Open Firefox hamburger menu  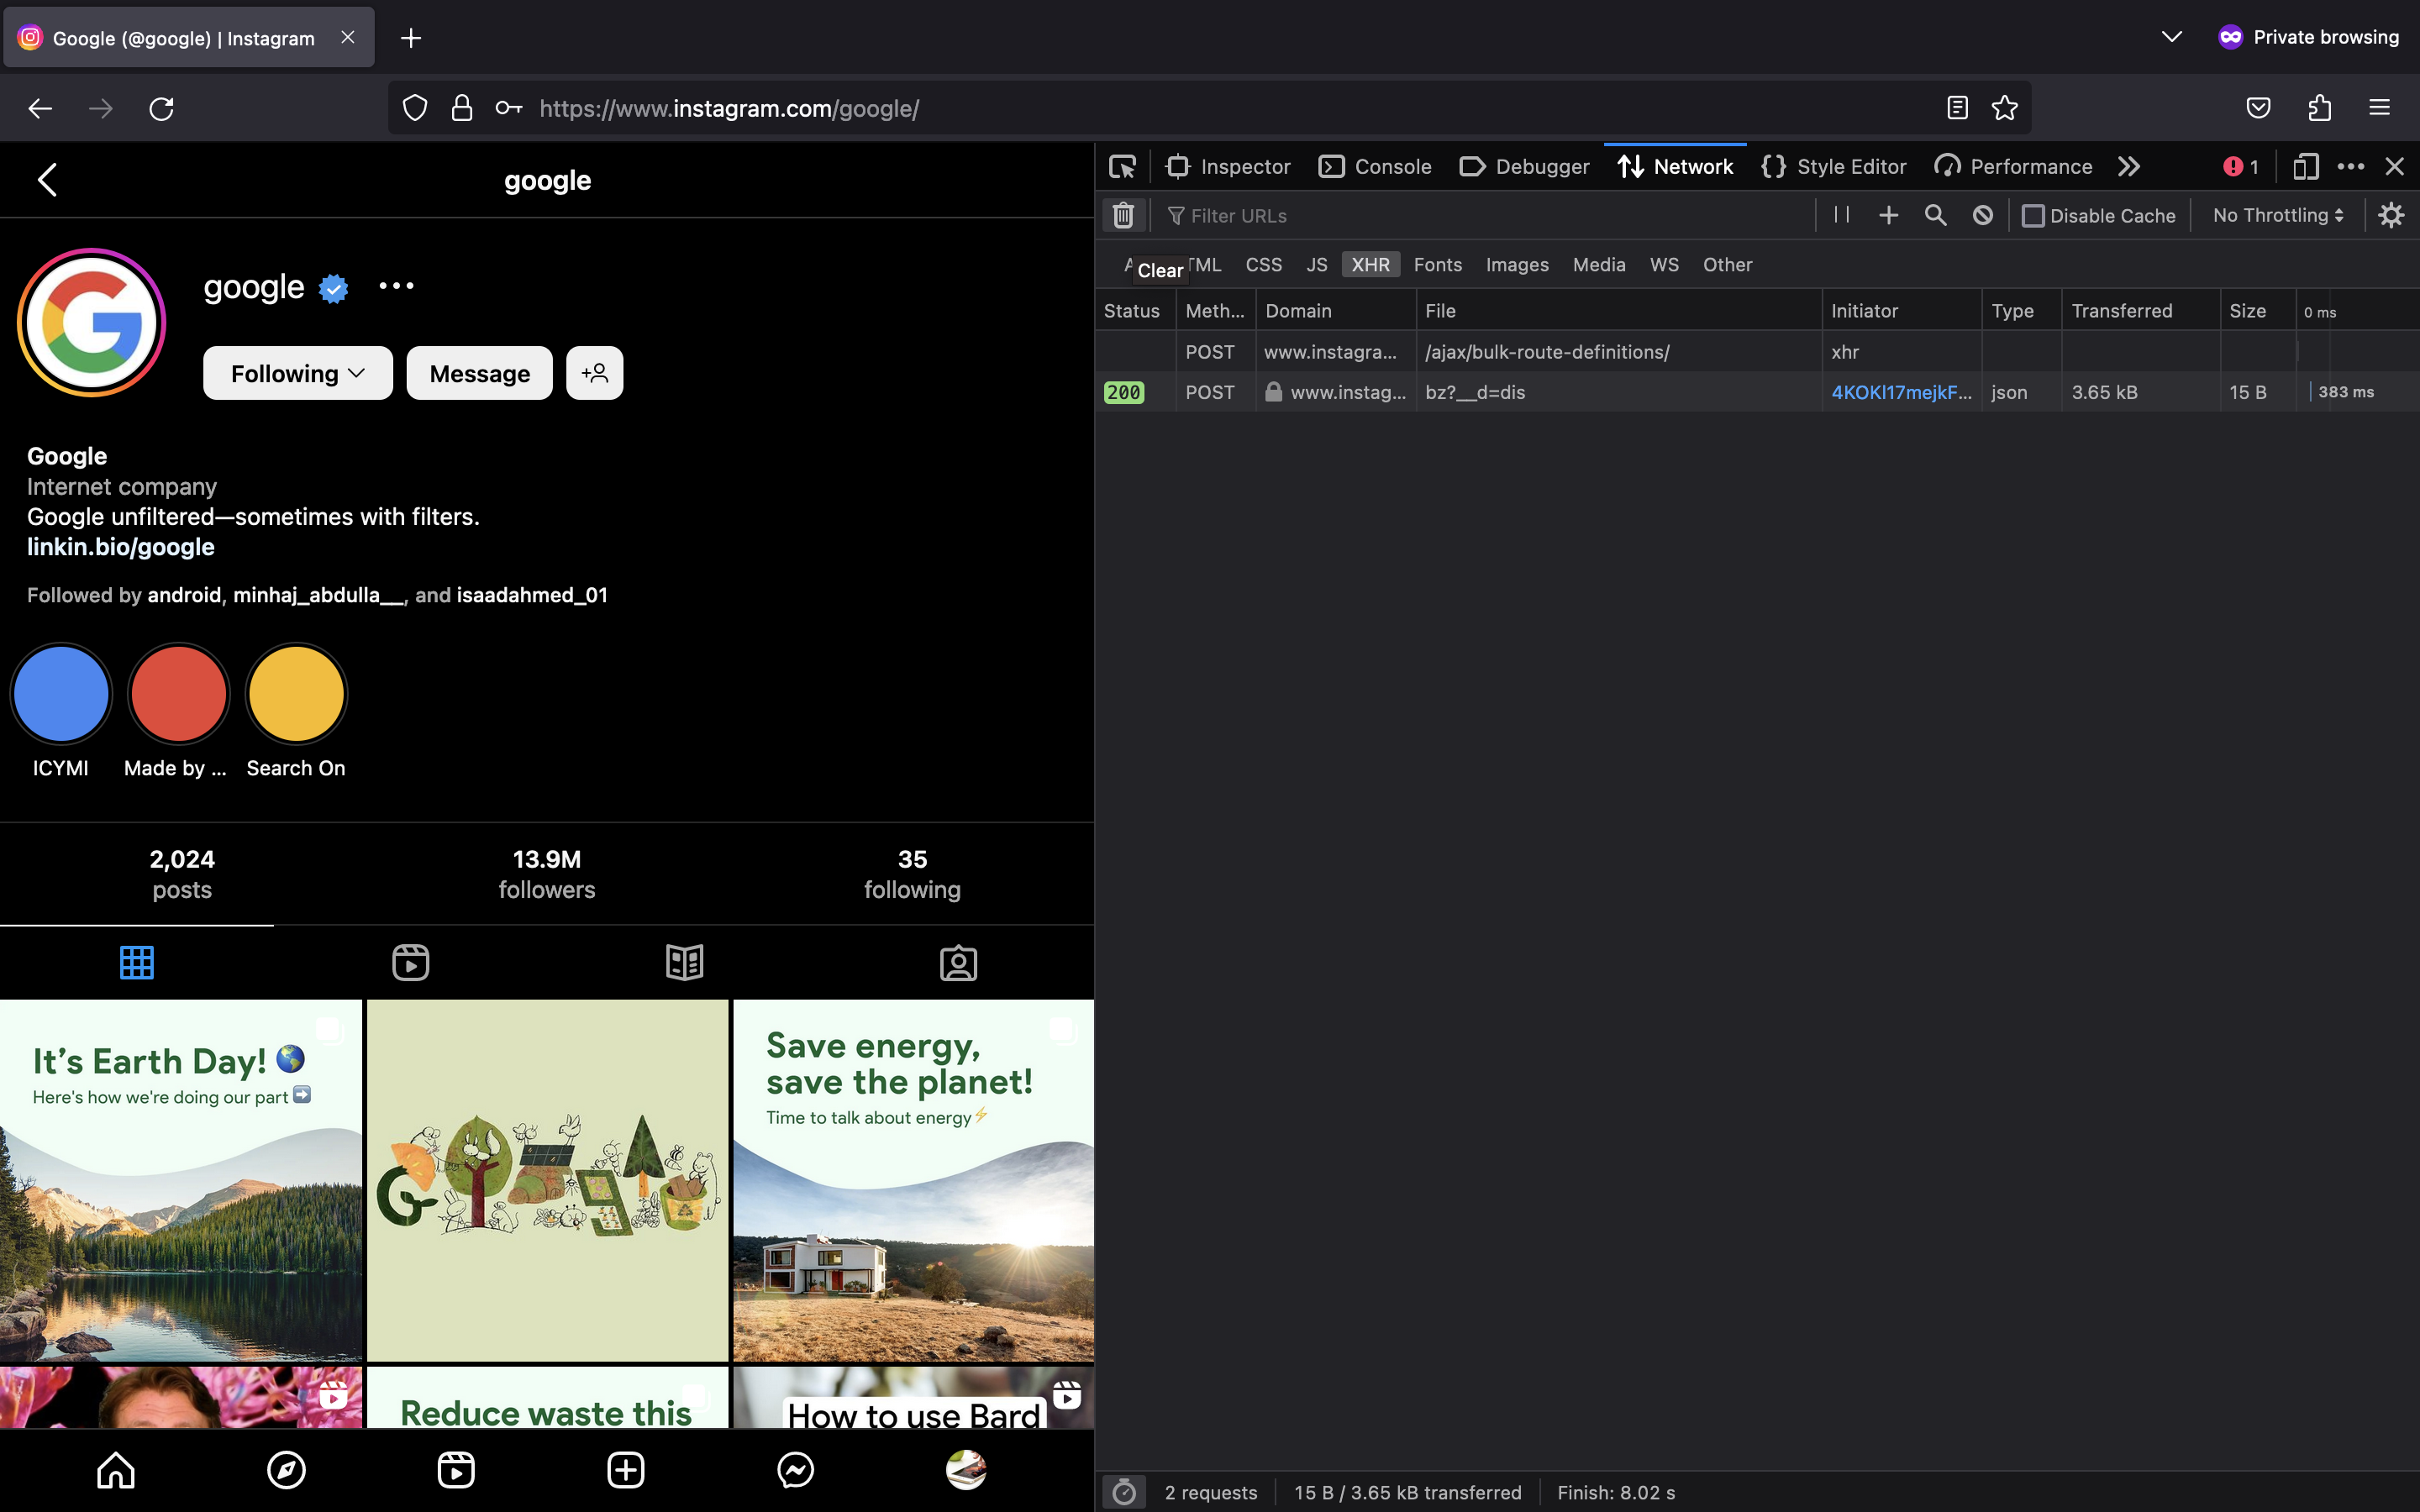(2379, 108)
